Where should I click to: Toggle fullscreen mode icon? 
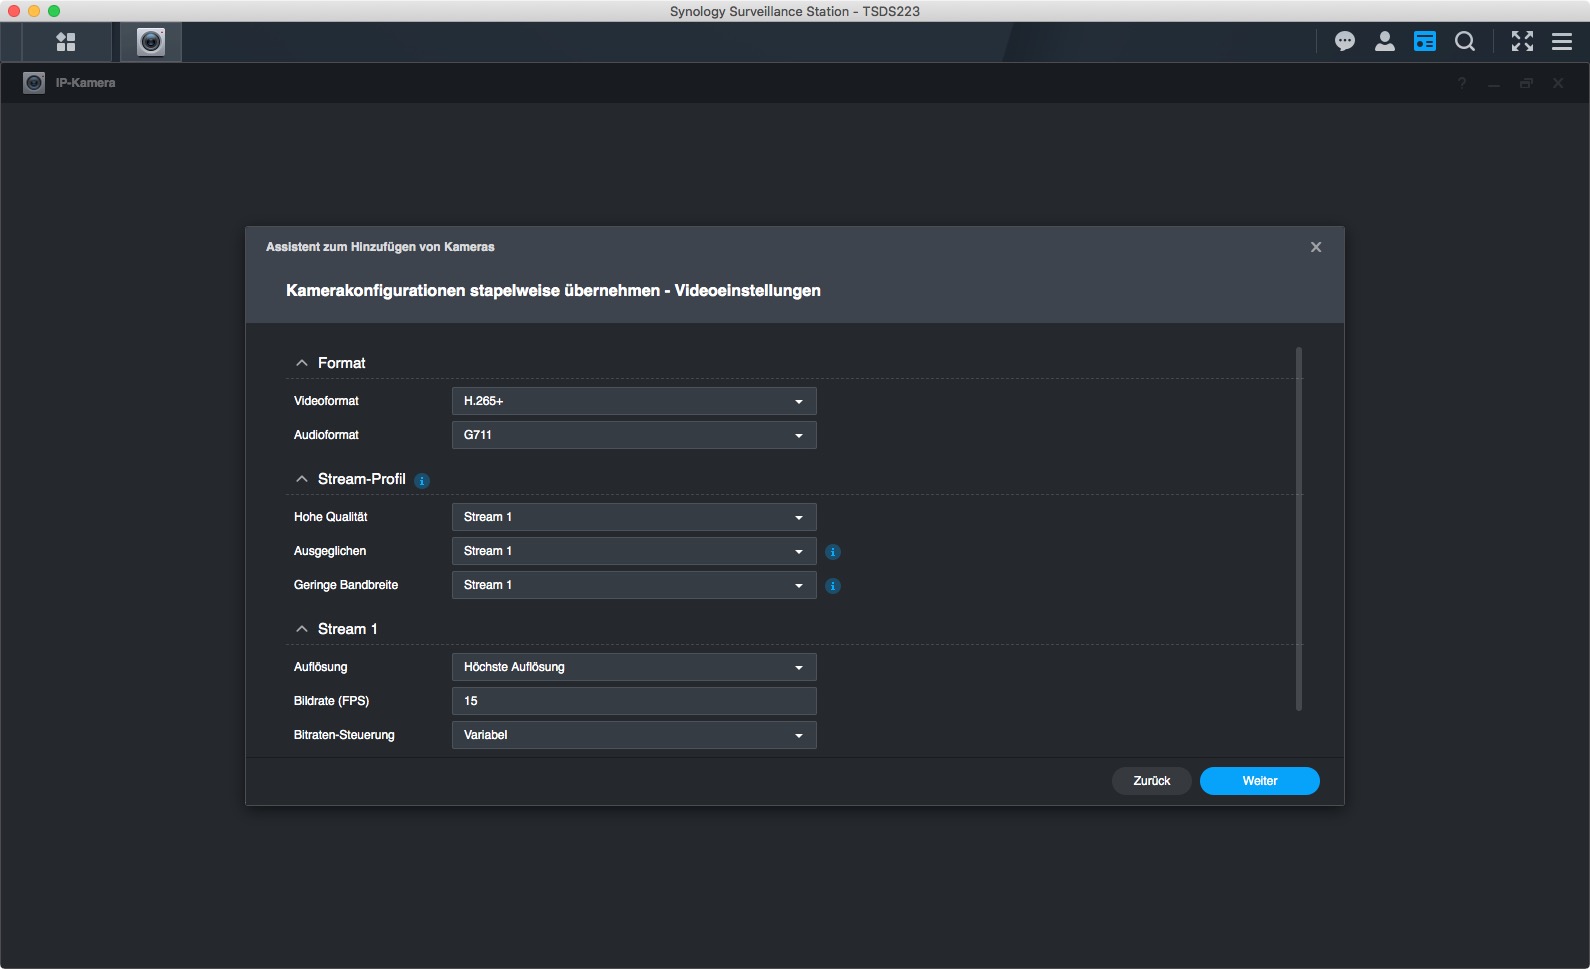tap(1522, 42)
